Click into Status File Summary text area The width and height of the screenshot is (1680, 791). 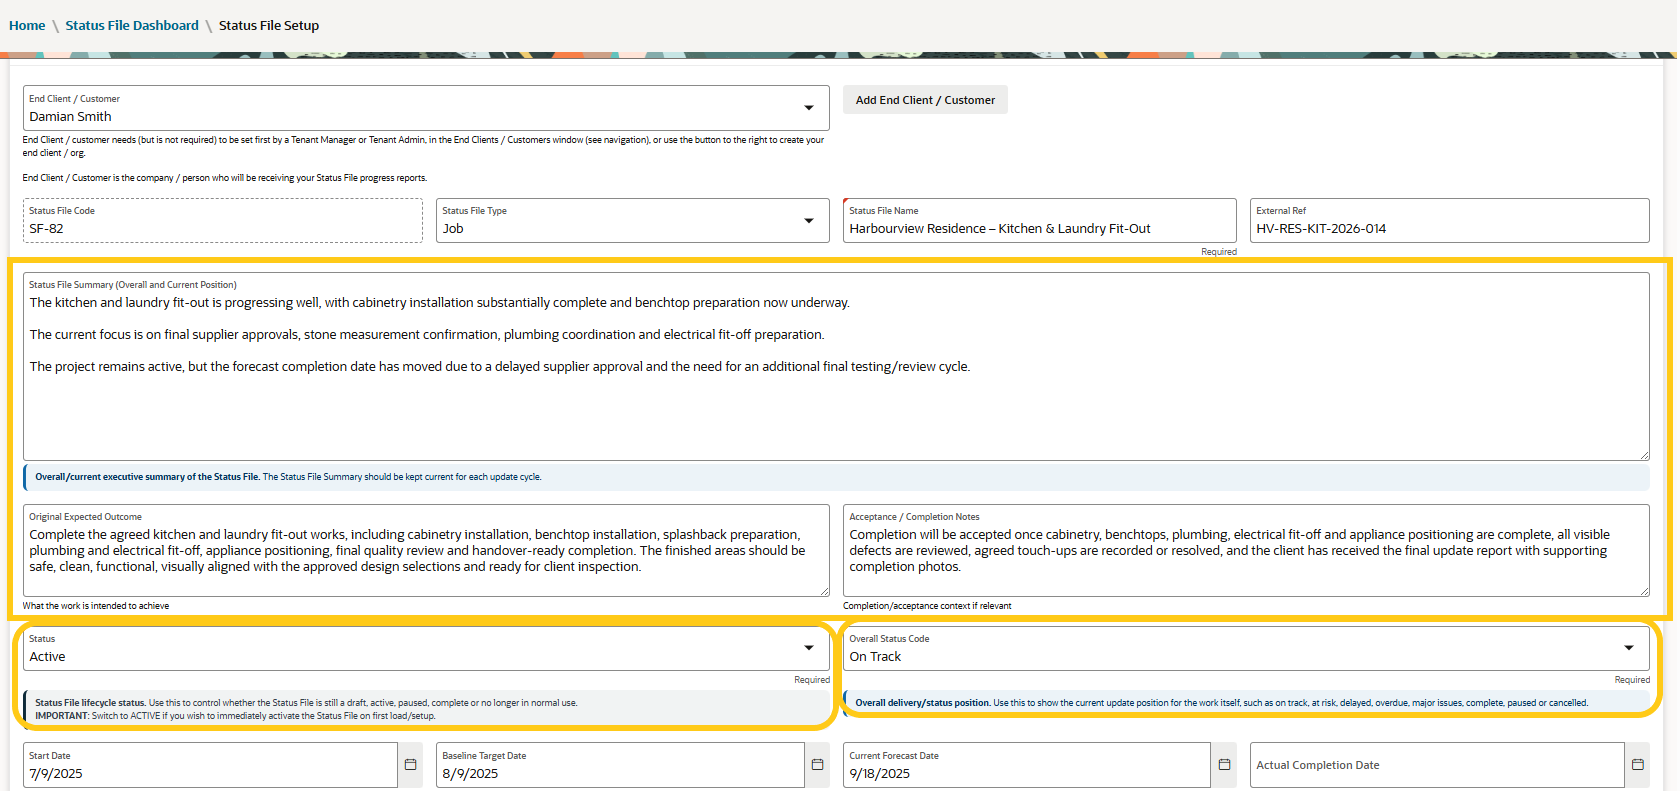point(836,367)
